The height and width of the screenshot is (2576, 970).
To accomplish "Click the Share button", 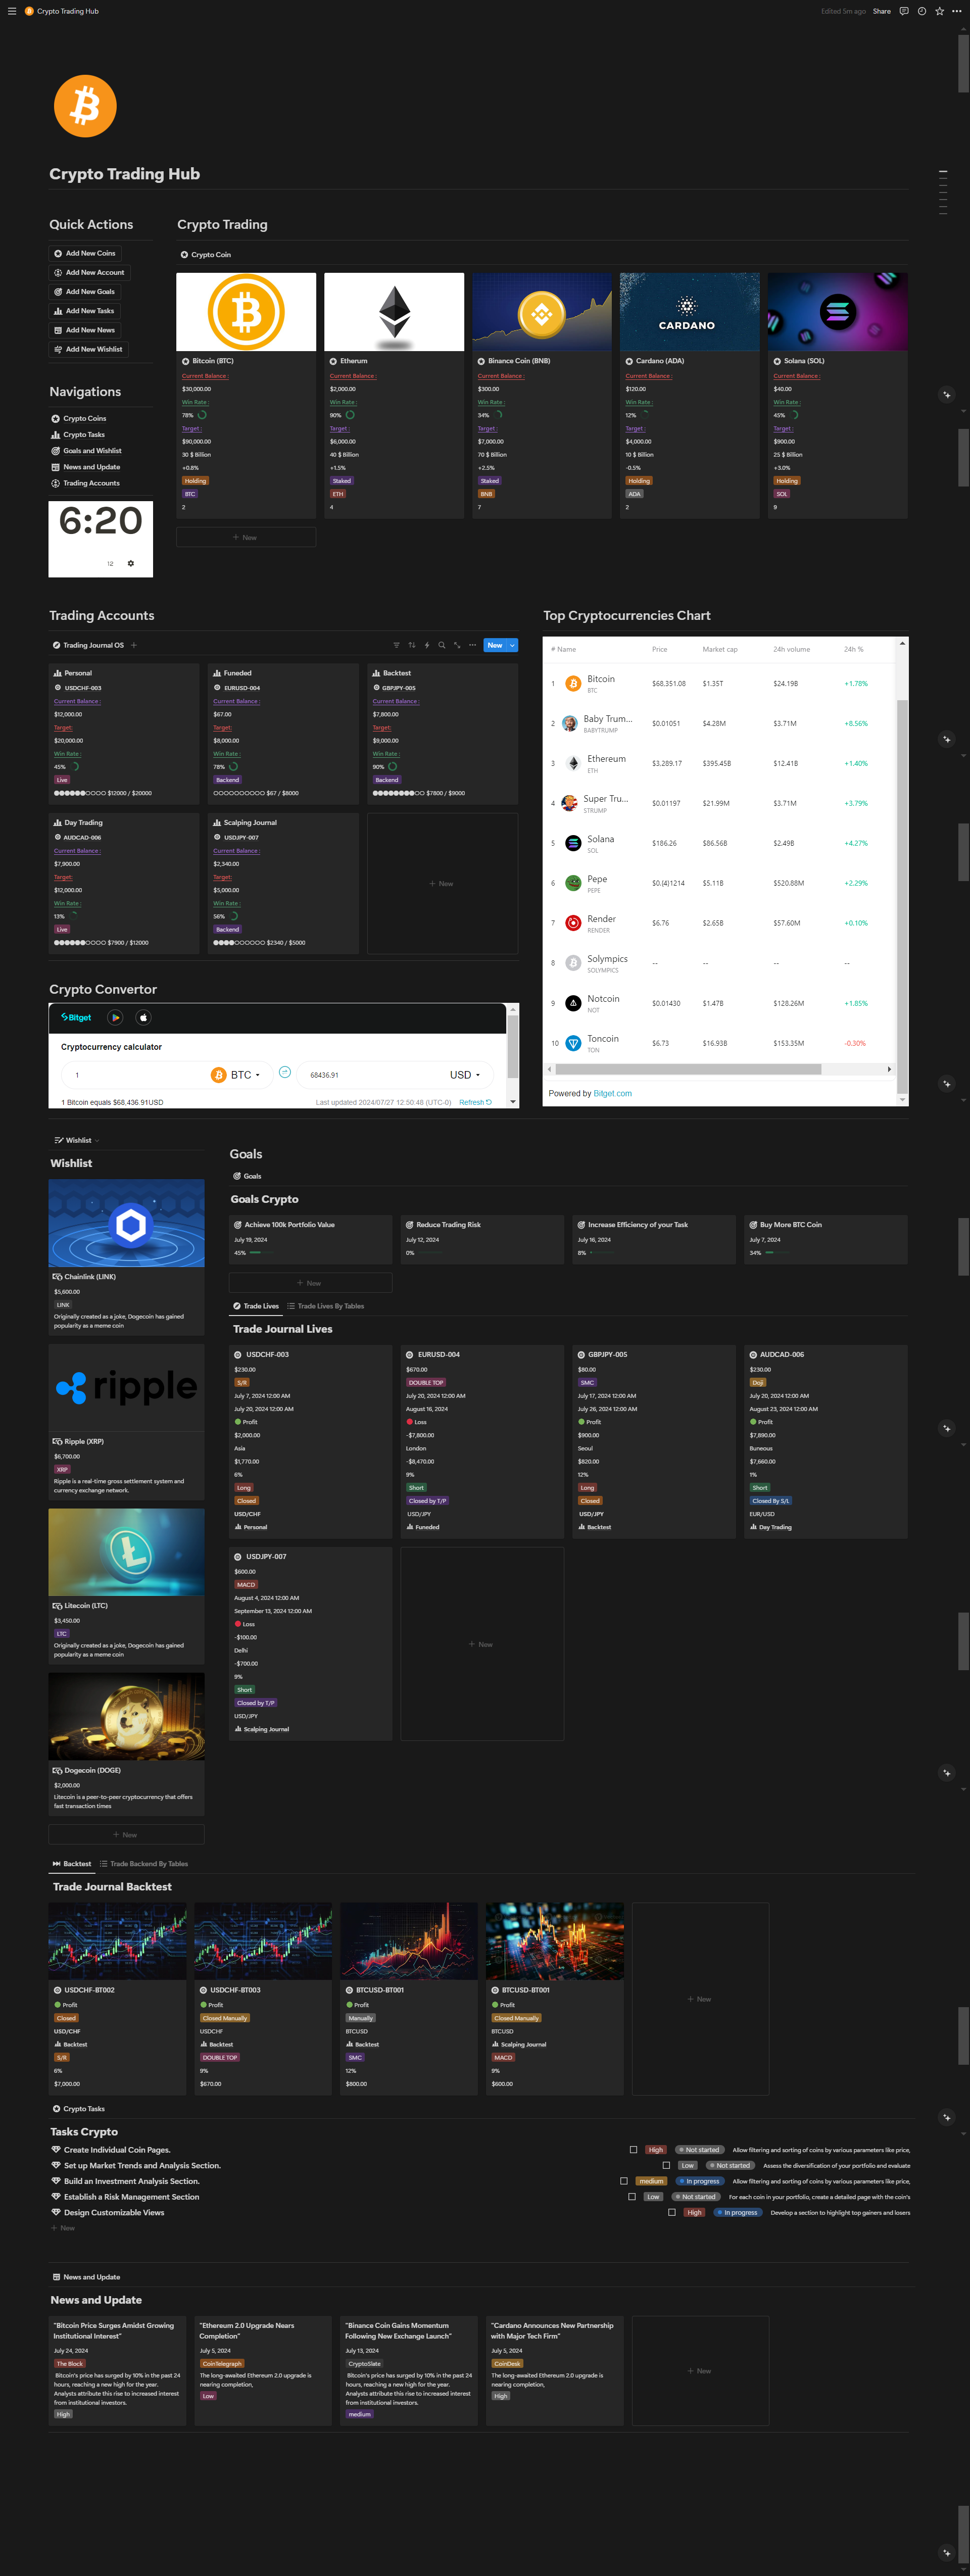I will click(x=881, y=11).
